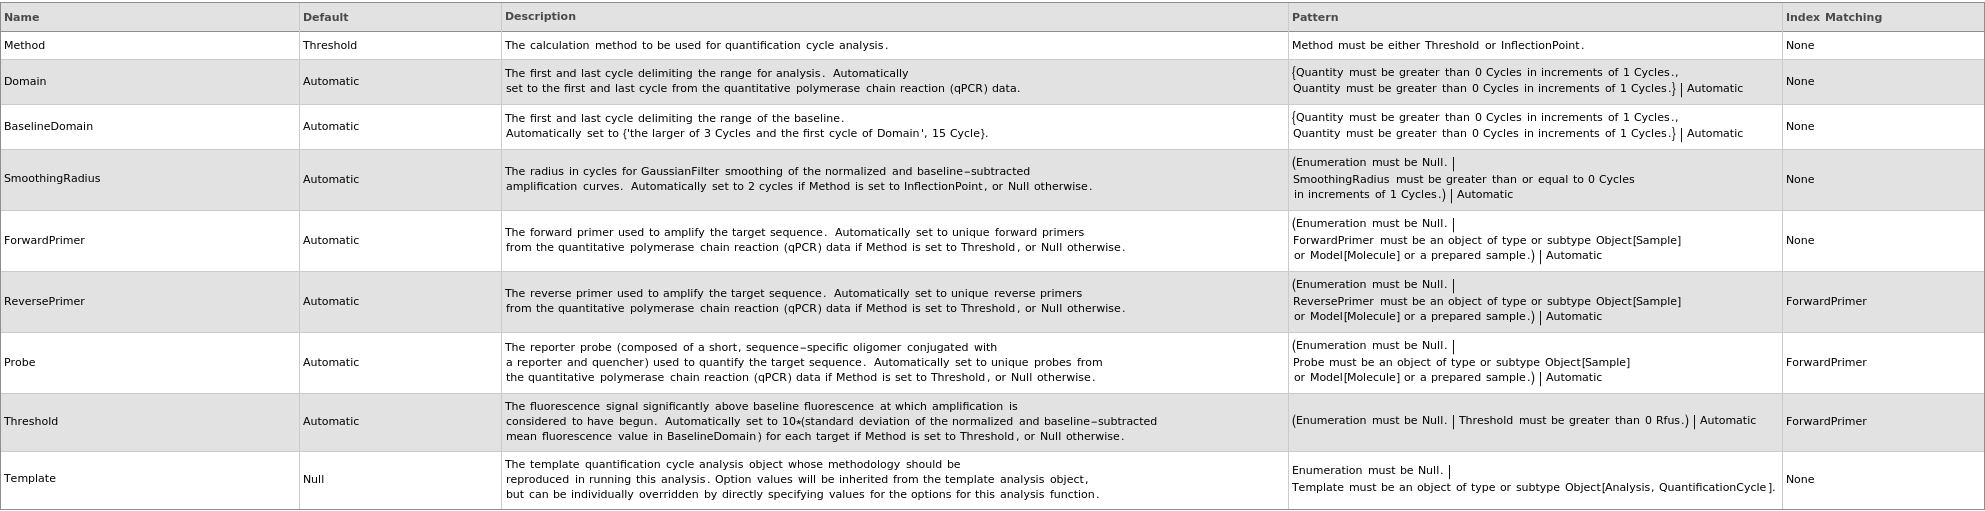Click the Method pattern text
The height and width of the screenshot is (511, 1985).
tap(1438, 45)
